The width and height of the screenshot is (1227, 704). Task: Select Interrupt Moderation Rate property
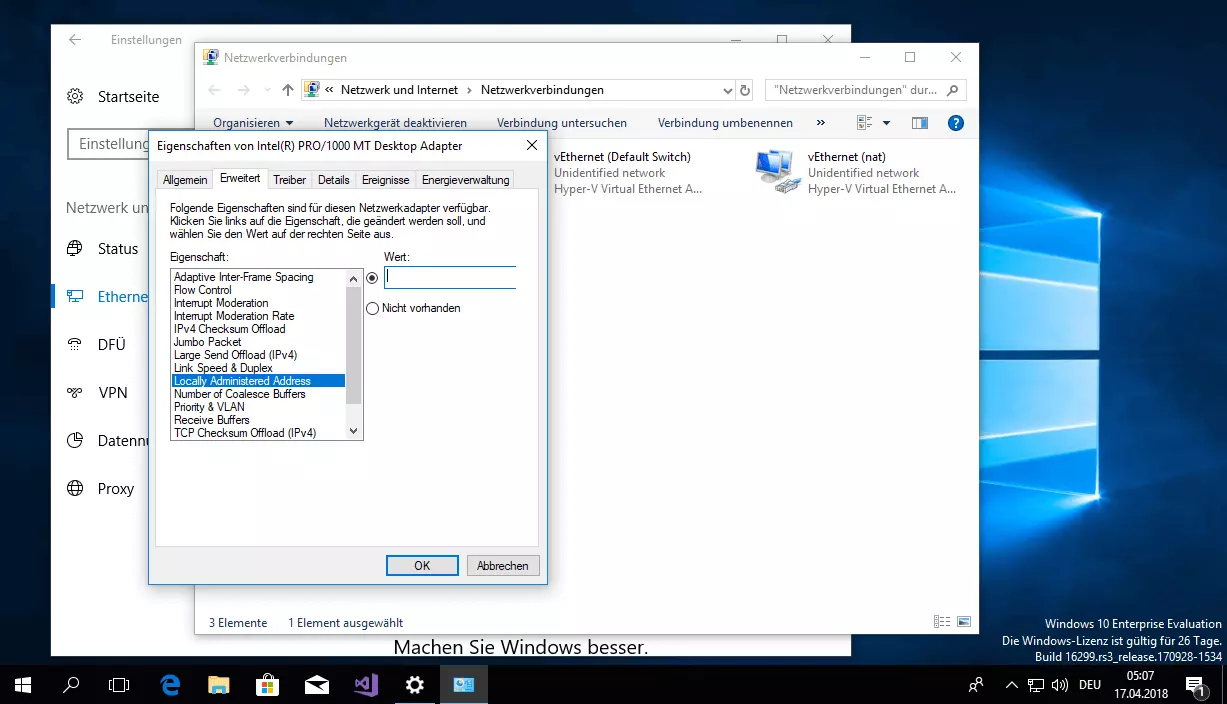click(258, 316)
